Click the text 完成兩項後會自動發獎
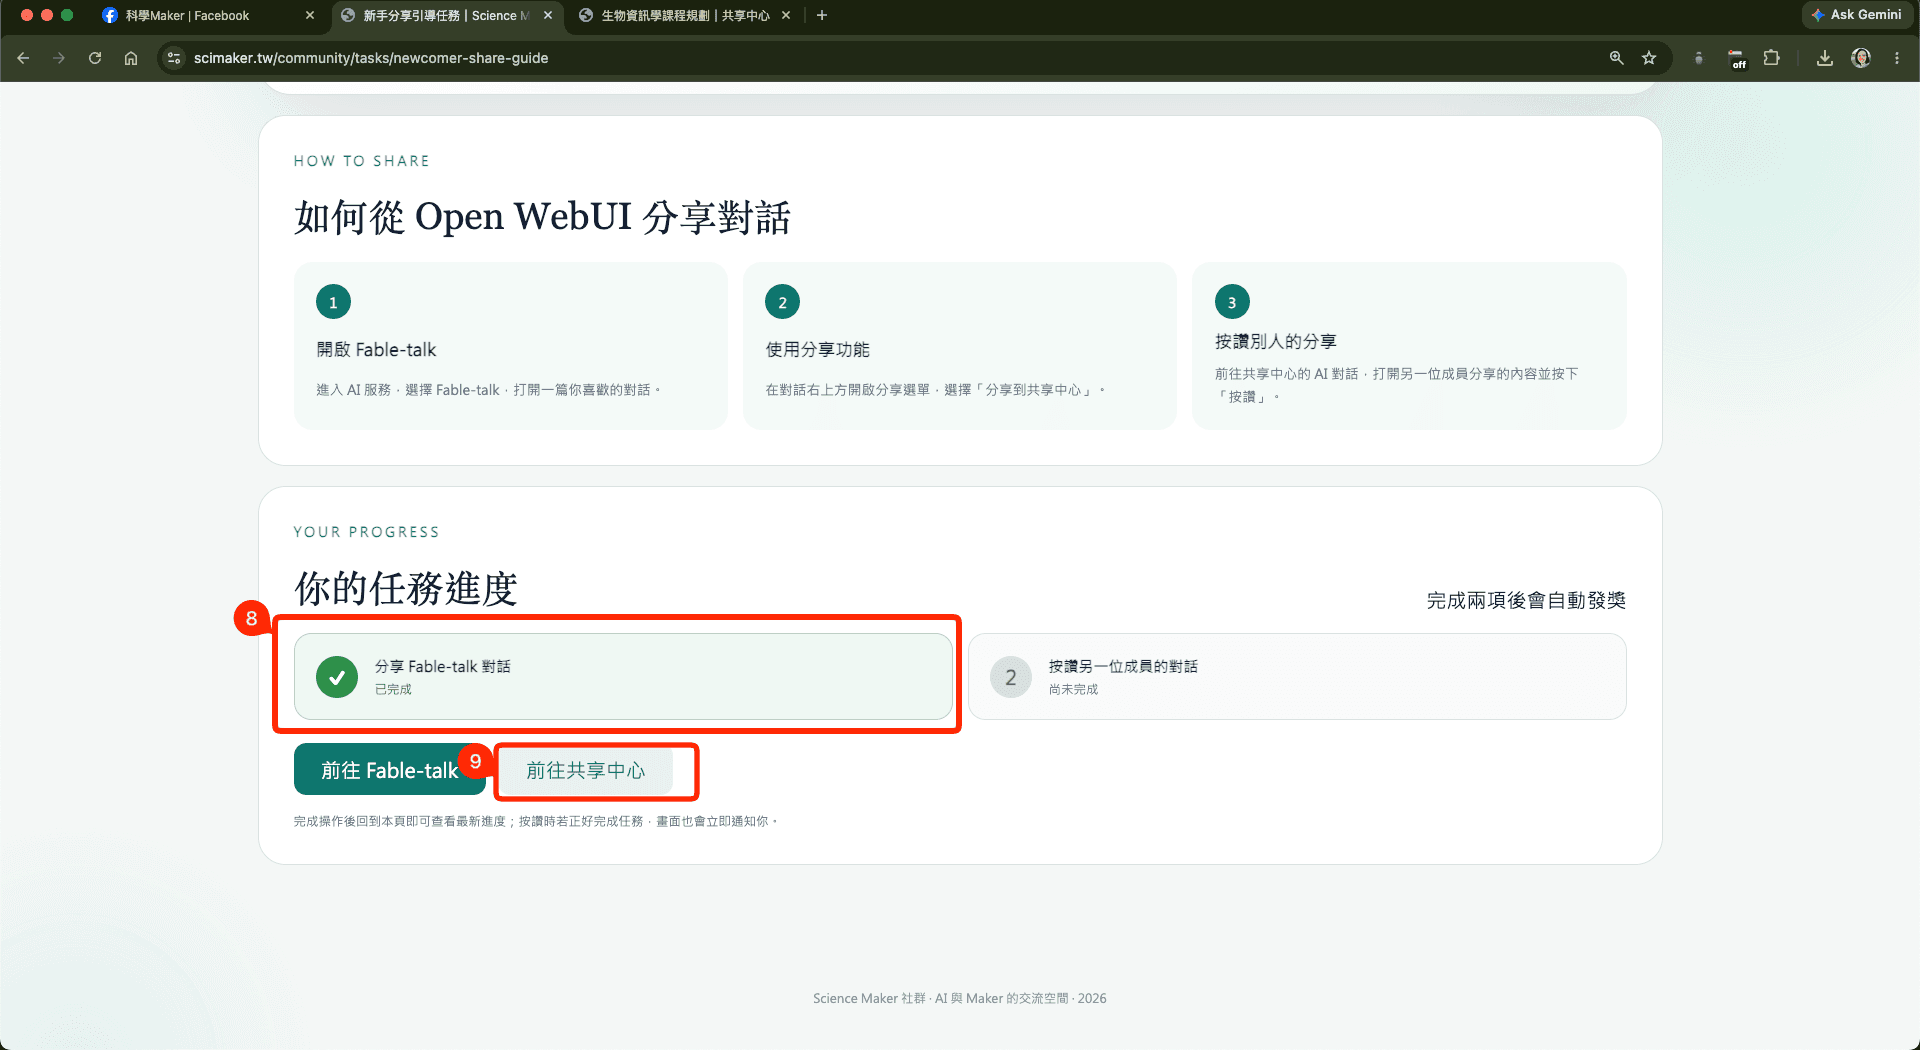1920x1050 pixels. pyautogui.click(x=1526, y=600)
